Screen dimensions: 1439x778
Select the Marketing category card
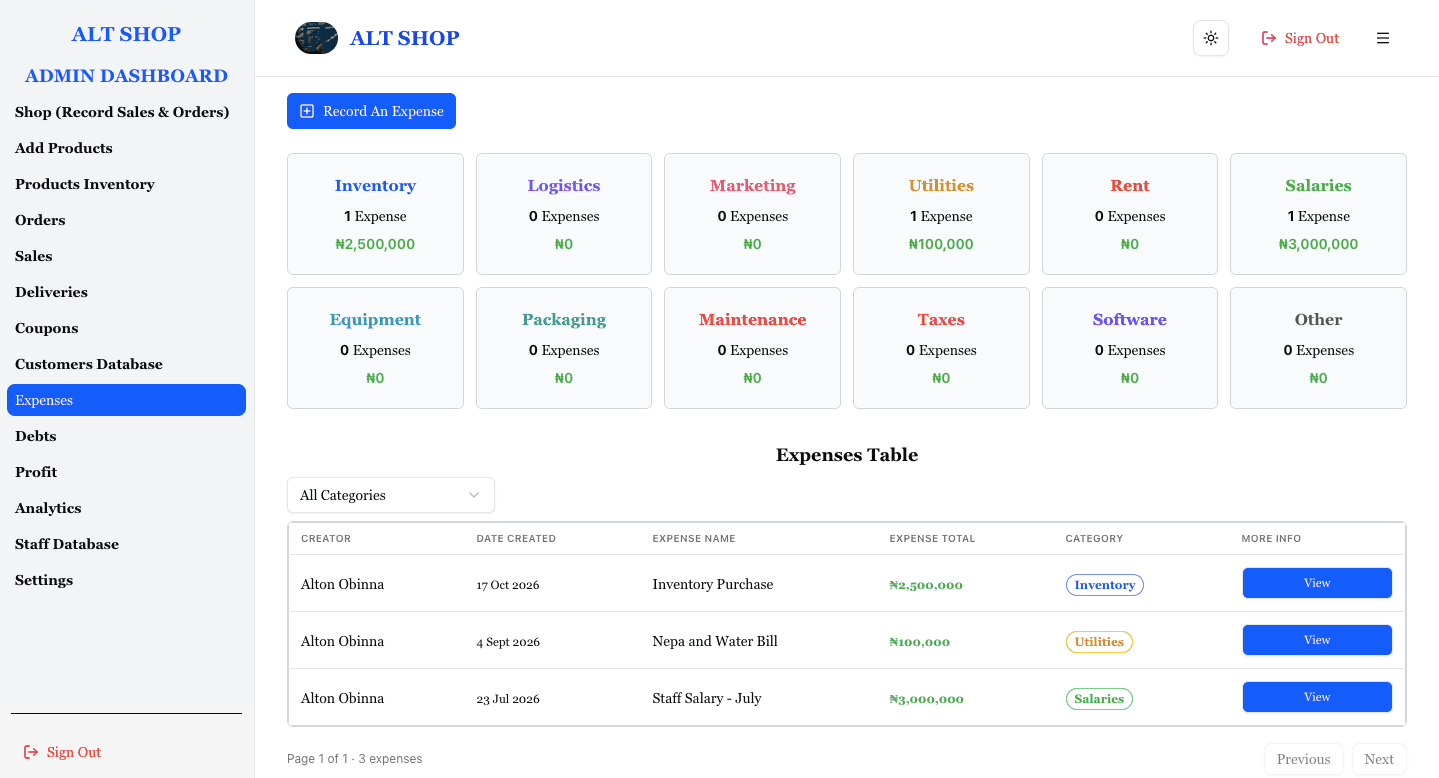tap(752, 214)
